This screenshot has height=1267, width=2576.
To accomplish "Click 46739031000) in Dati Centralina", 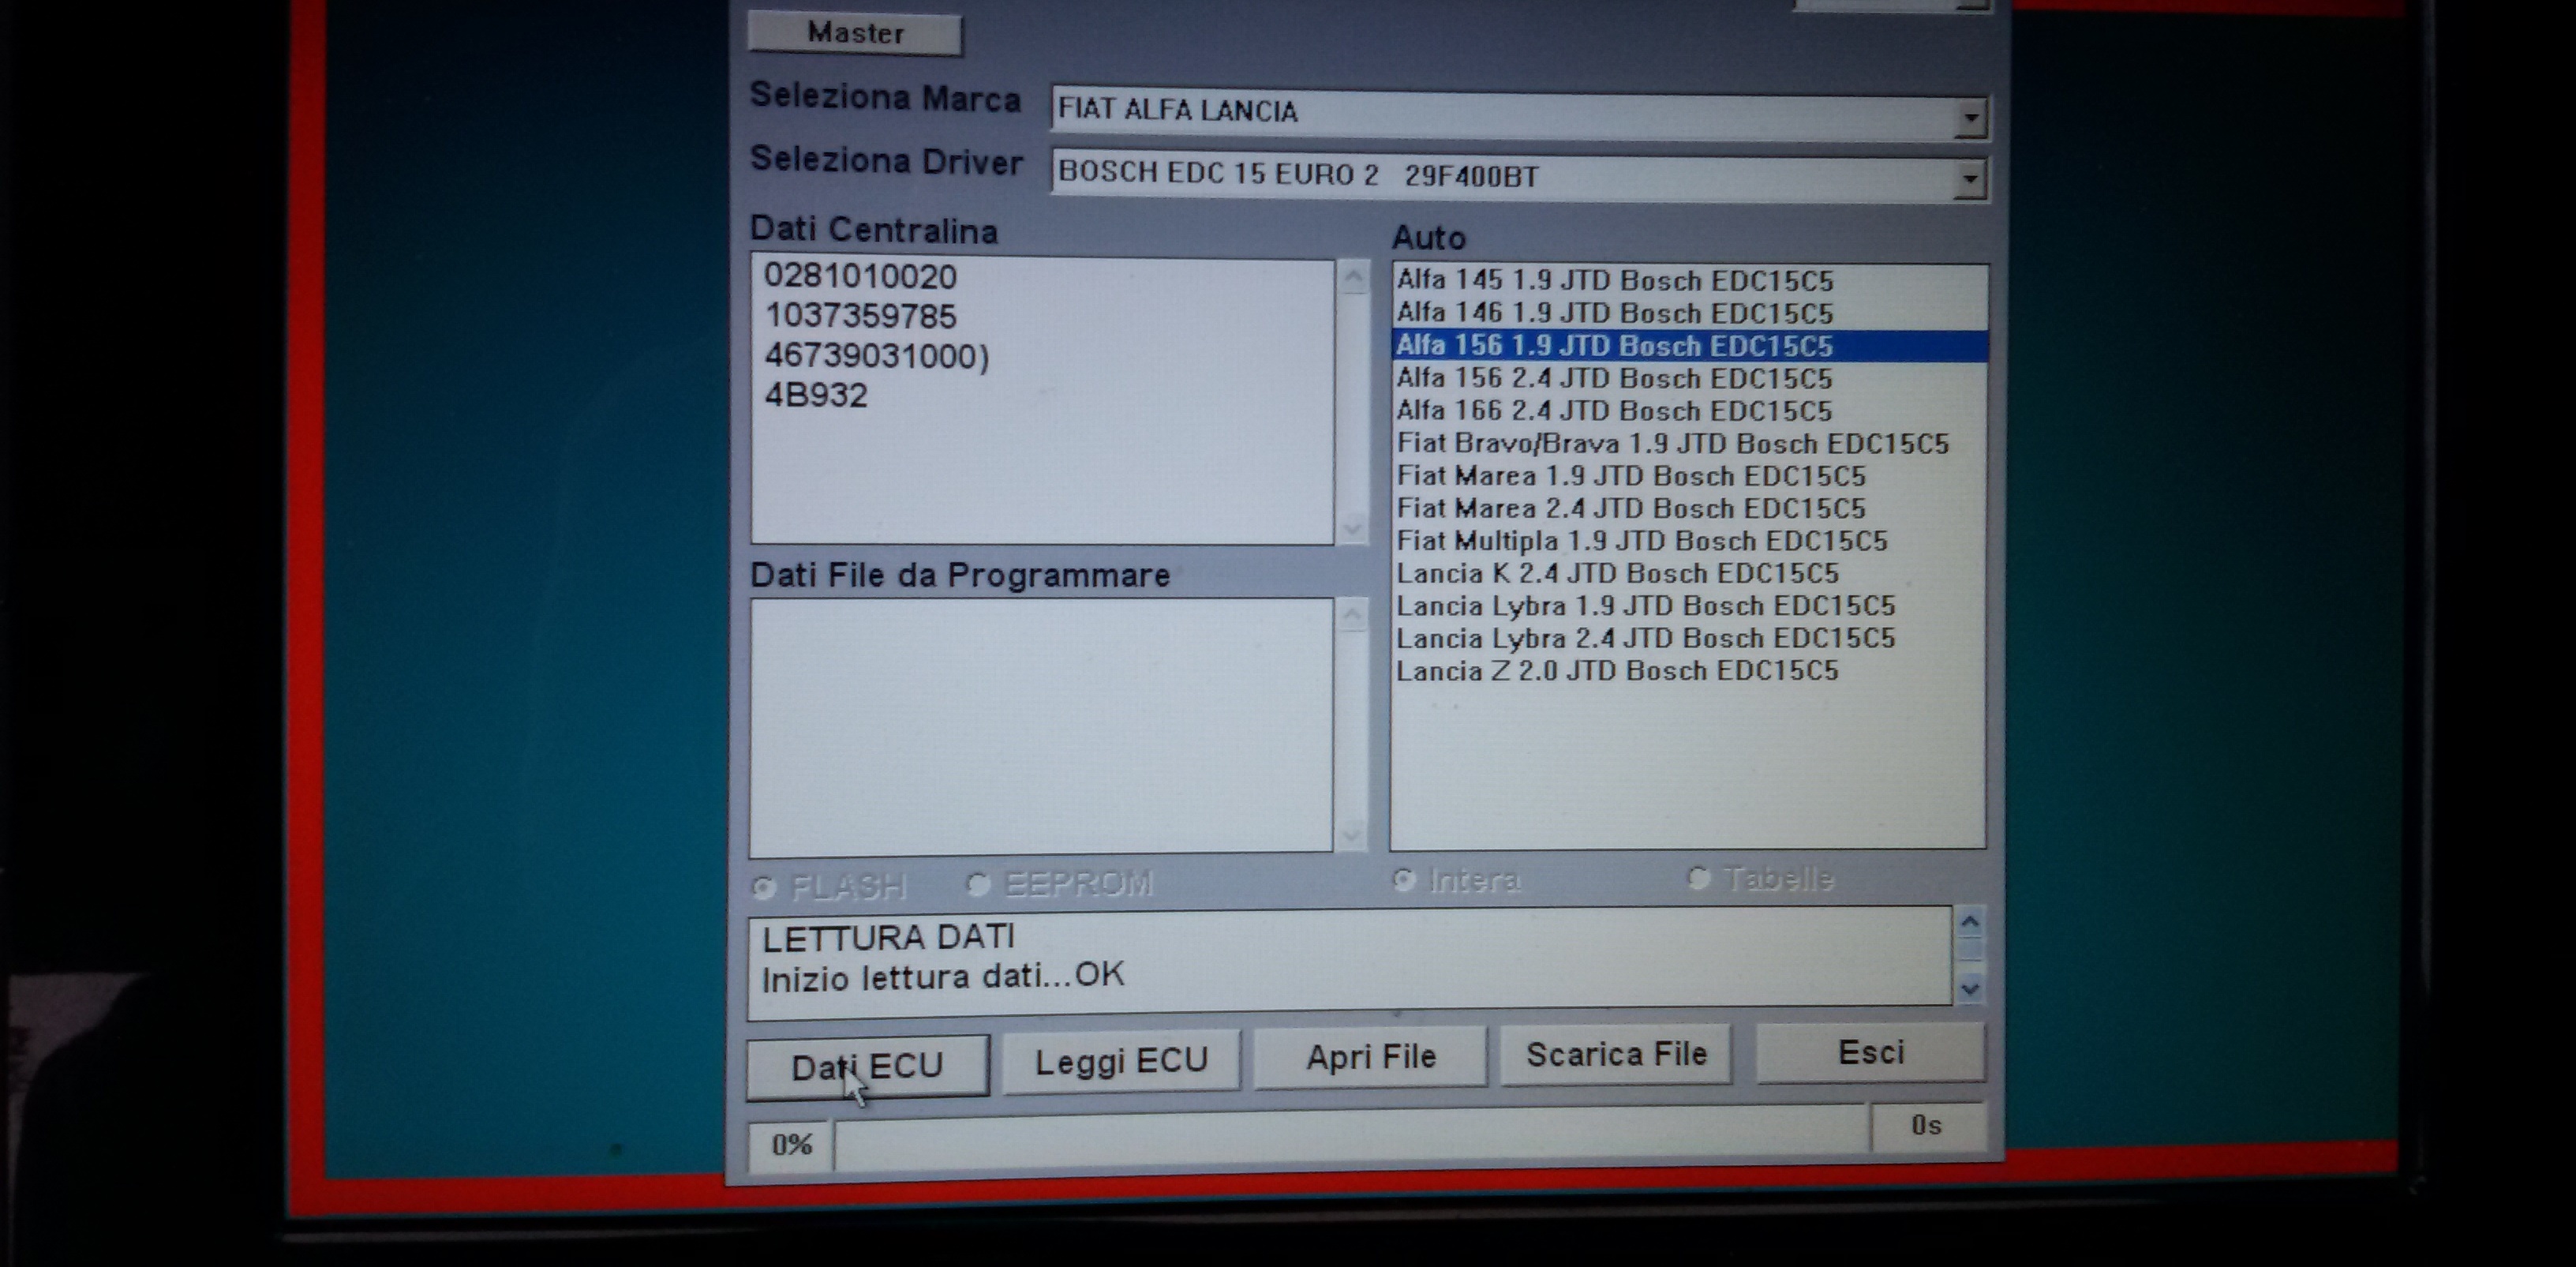I will (x=876, y=356).
